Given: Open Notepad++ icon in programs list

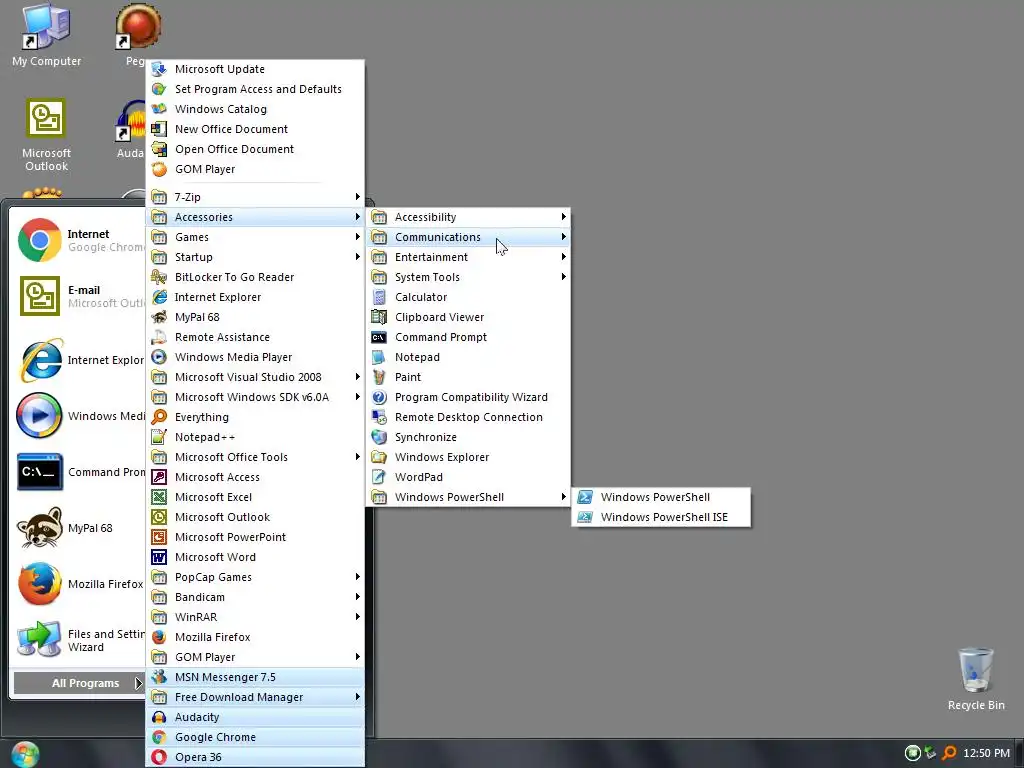Looking at the screenshot, I should click(x=159, y=438).
